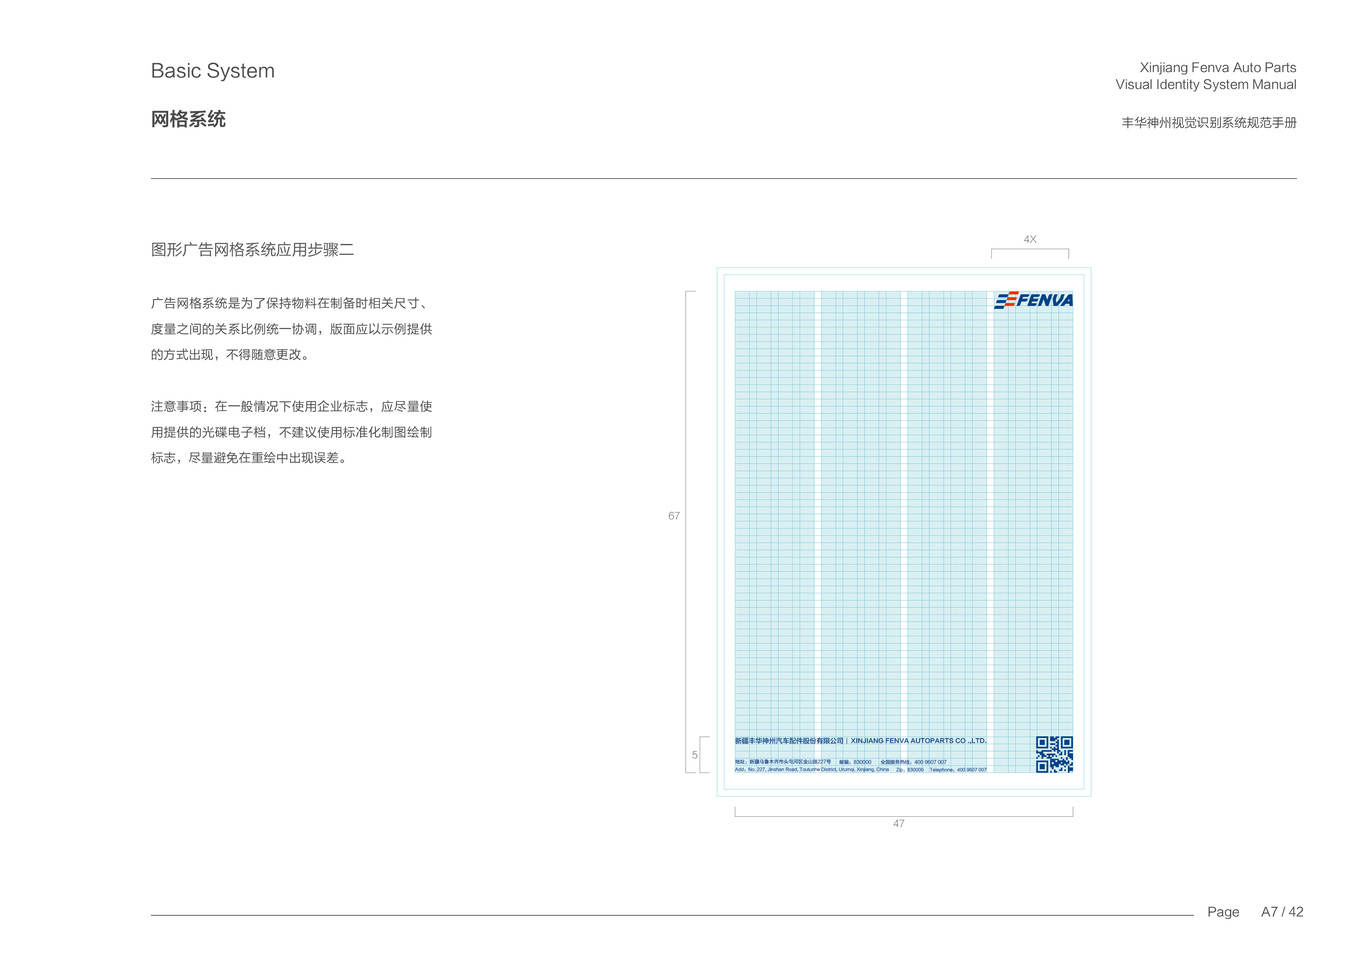The height and width of the screenshot is (975, 1366).
Task: Click the line '标志，尽量避免在重绘中出现误差。'
Action: click(x=251, y=458)
